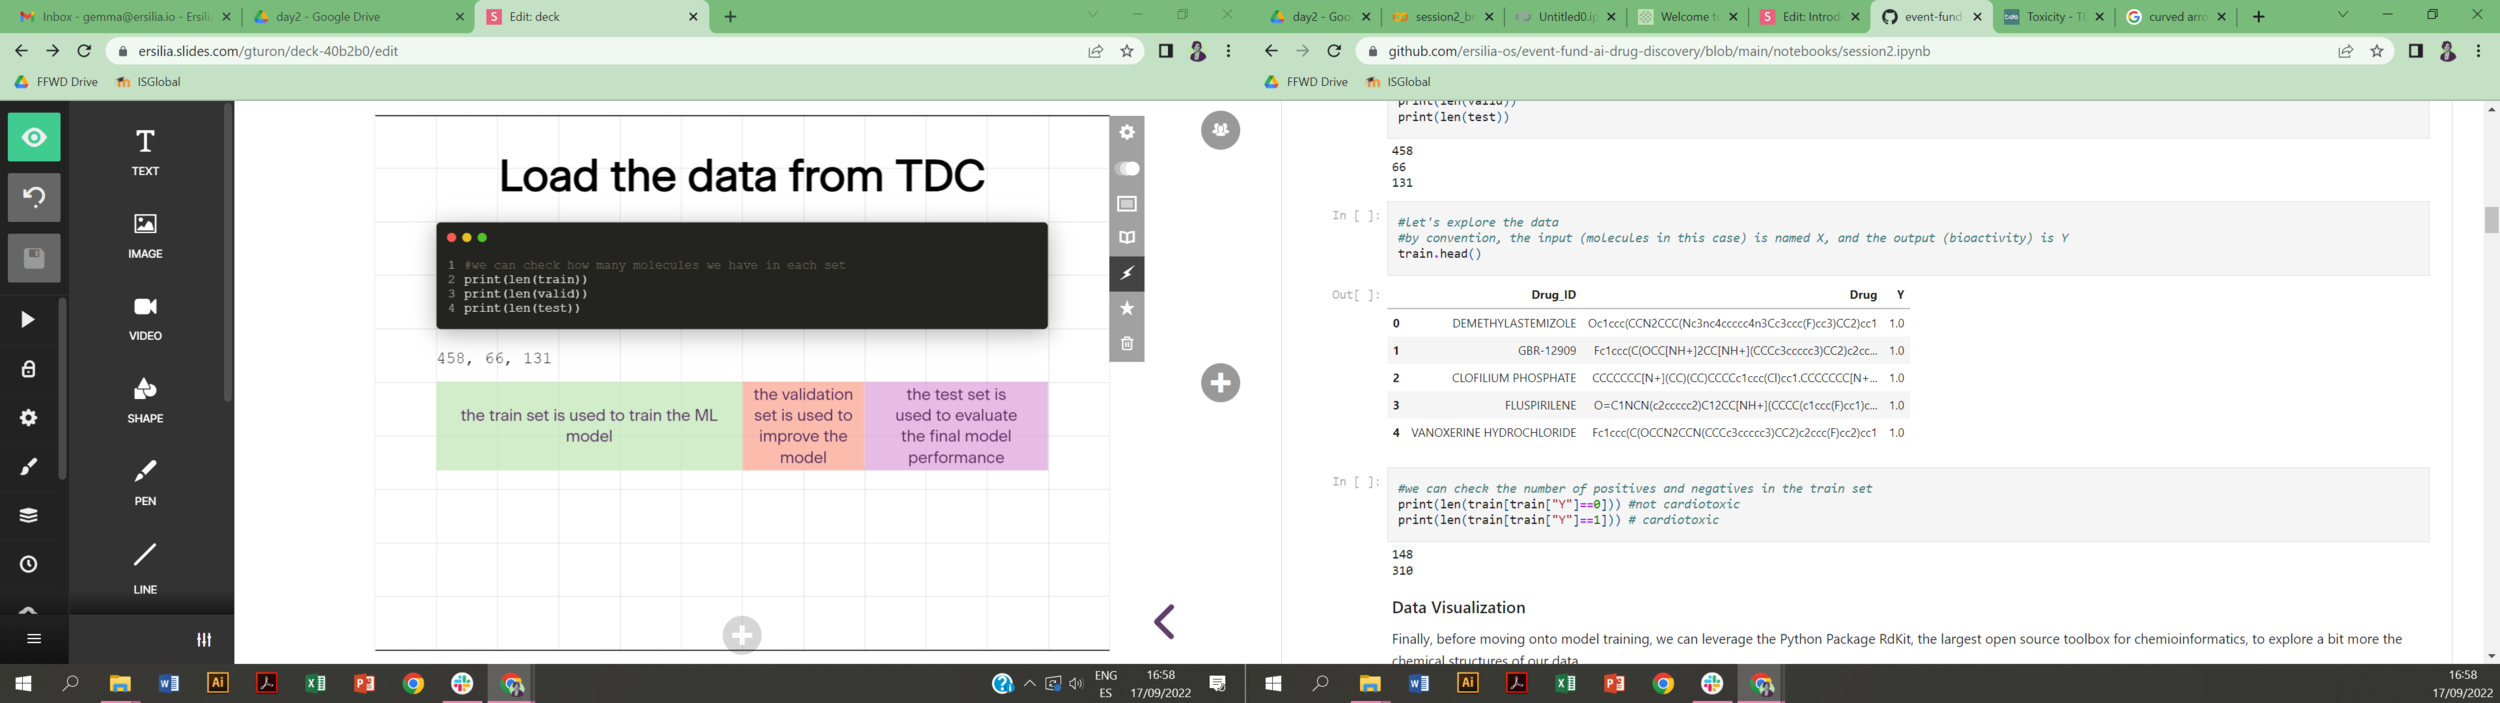The width and height of the screenshot is (2500, 703).
Task: Select the orange validation set text box
Action: [x=803, y=426]
